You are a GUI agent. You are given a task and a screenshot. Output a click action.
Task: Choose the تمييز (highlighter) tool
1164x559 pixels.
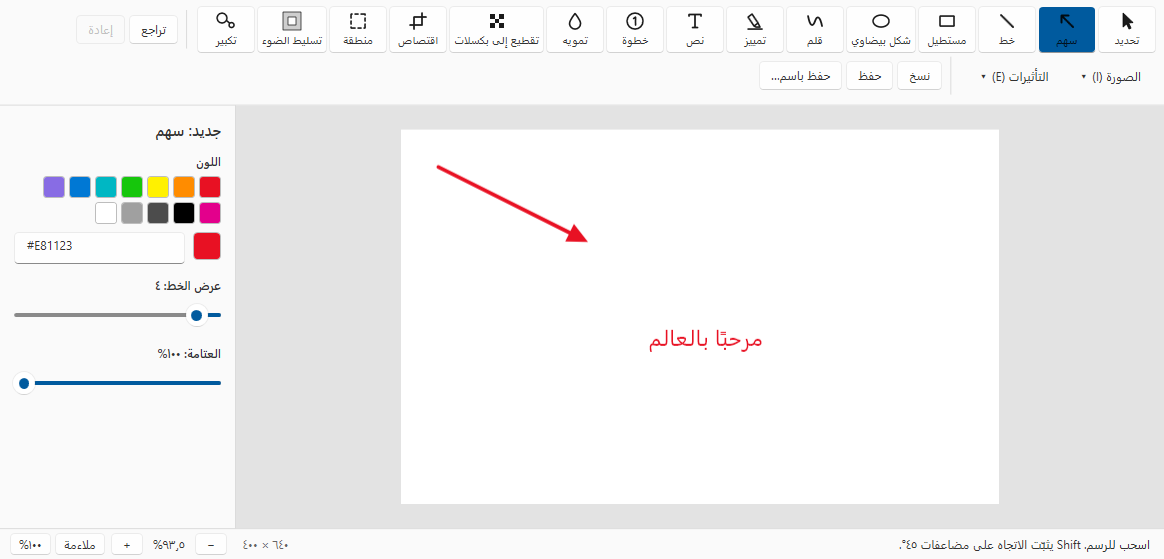(754, 30)
